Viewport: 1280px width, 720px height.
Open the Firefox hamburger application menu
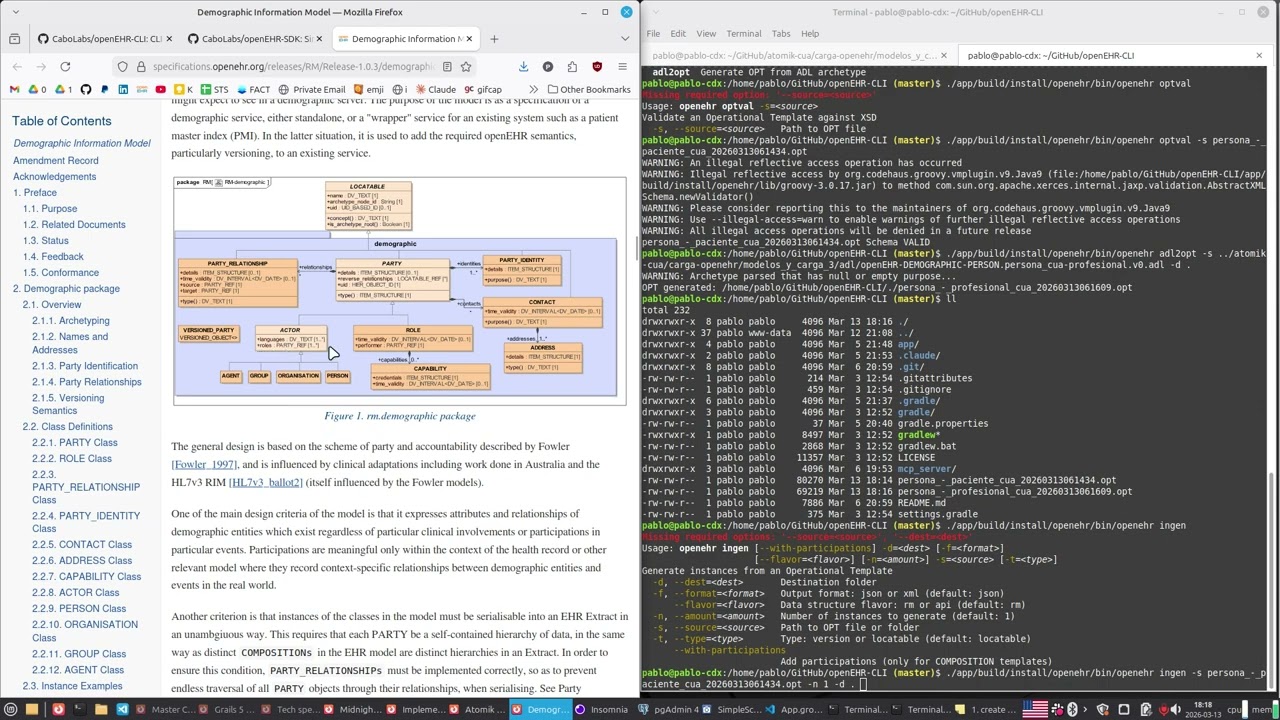click(x=622, y=67)
